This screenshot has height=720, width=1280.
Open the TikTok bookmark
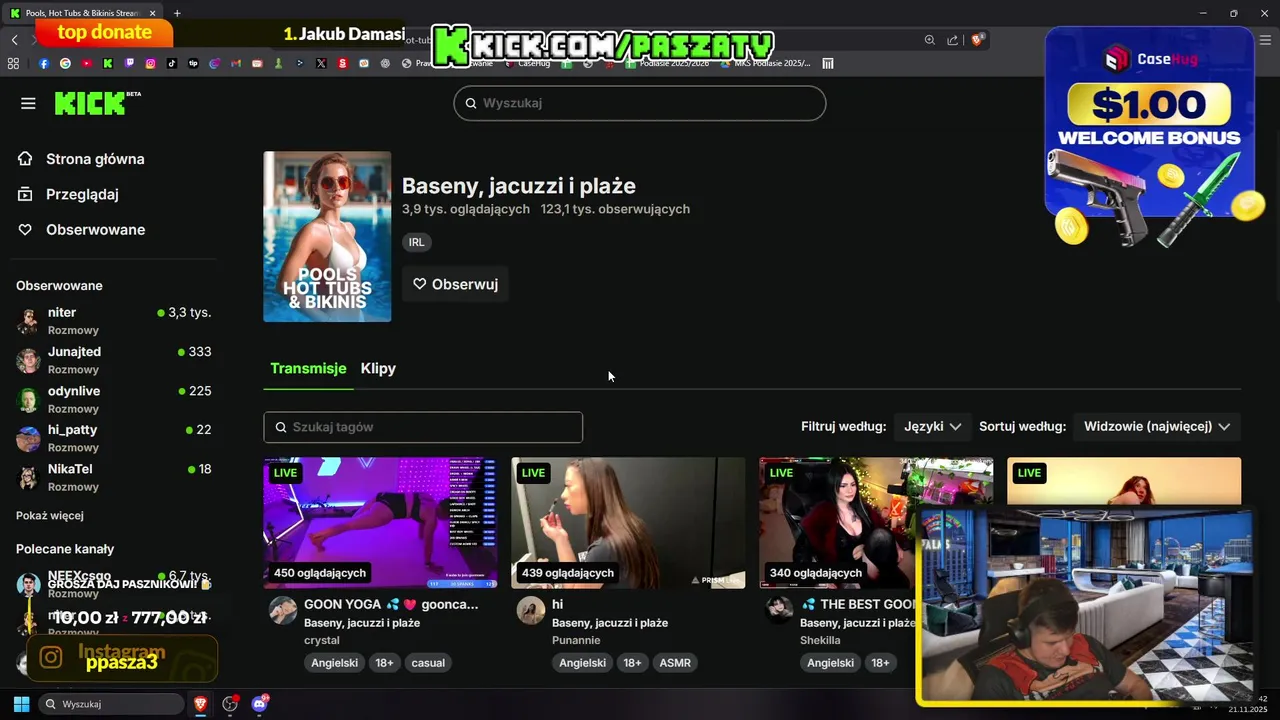[172, 63]
